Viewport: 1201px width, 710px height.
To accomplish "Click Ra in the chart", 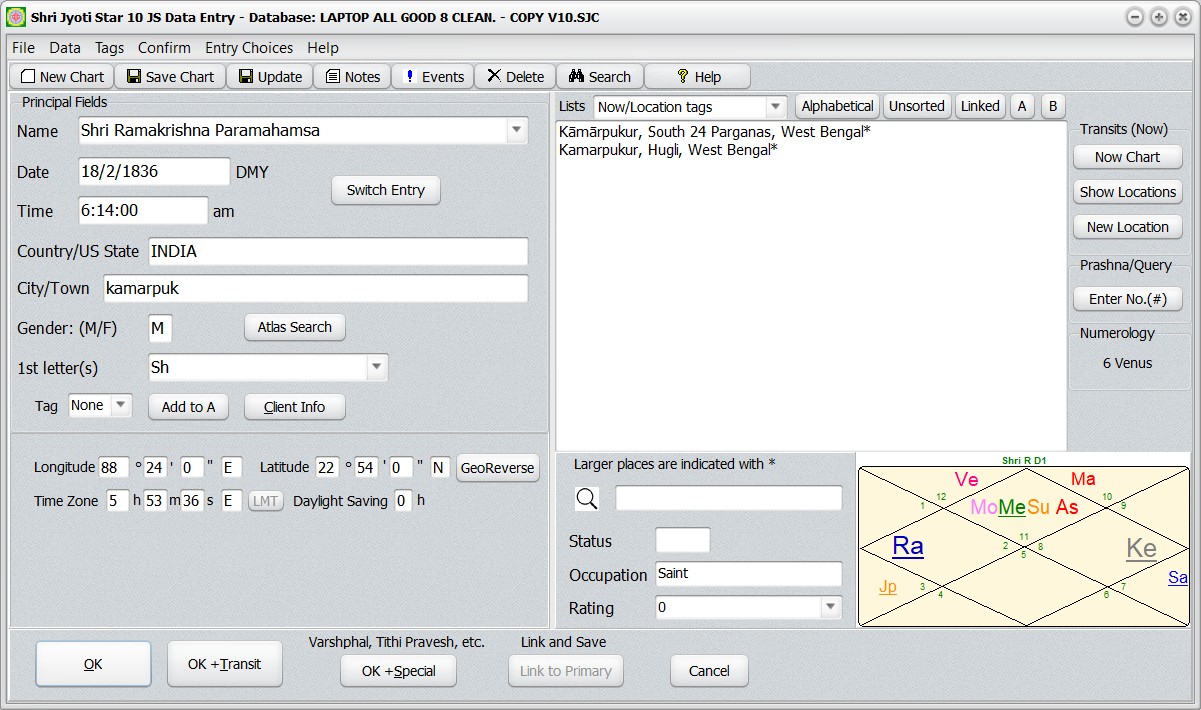I will 908,545.
